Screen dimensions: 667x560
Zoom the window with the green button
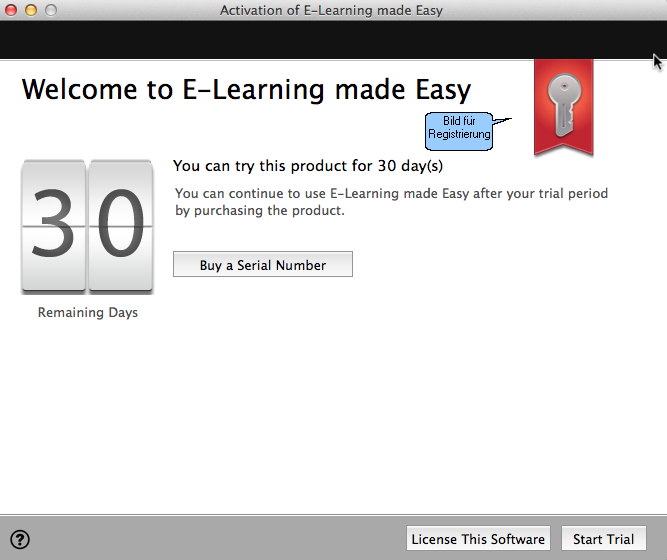(50, 10)
